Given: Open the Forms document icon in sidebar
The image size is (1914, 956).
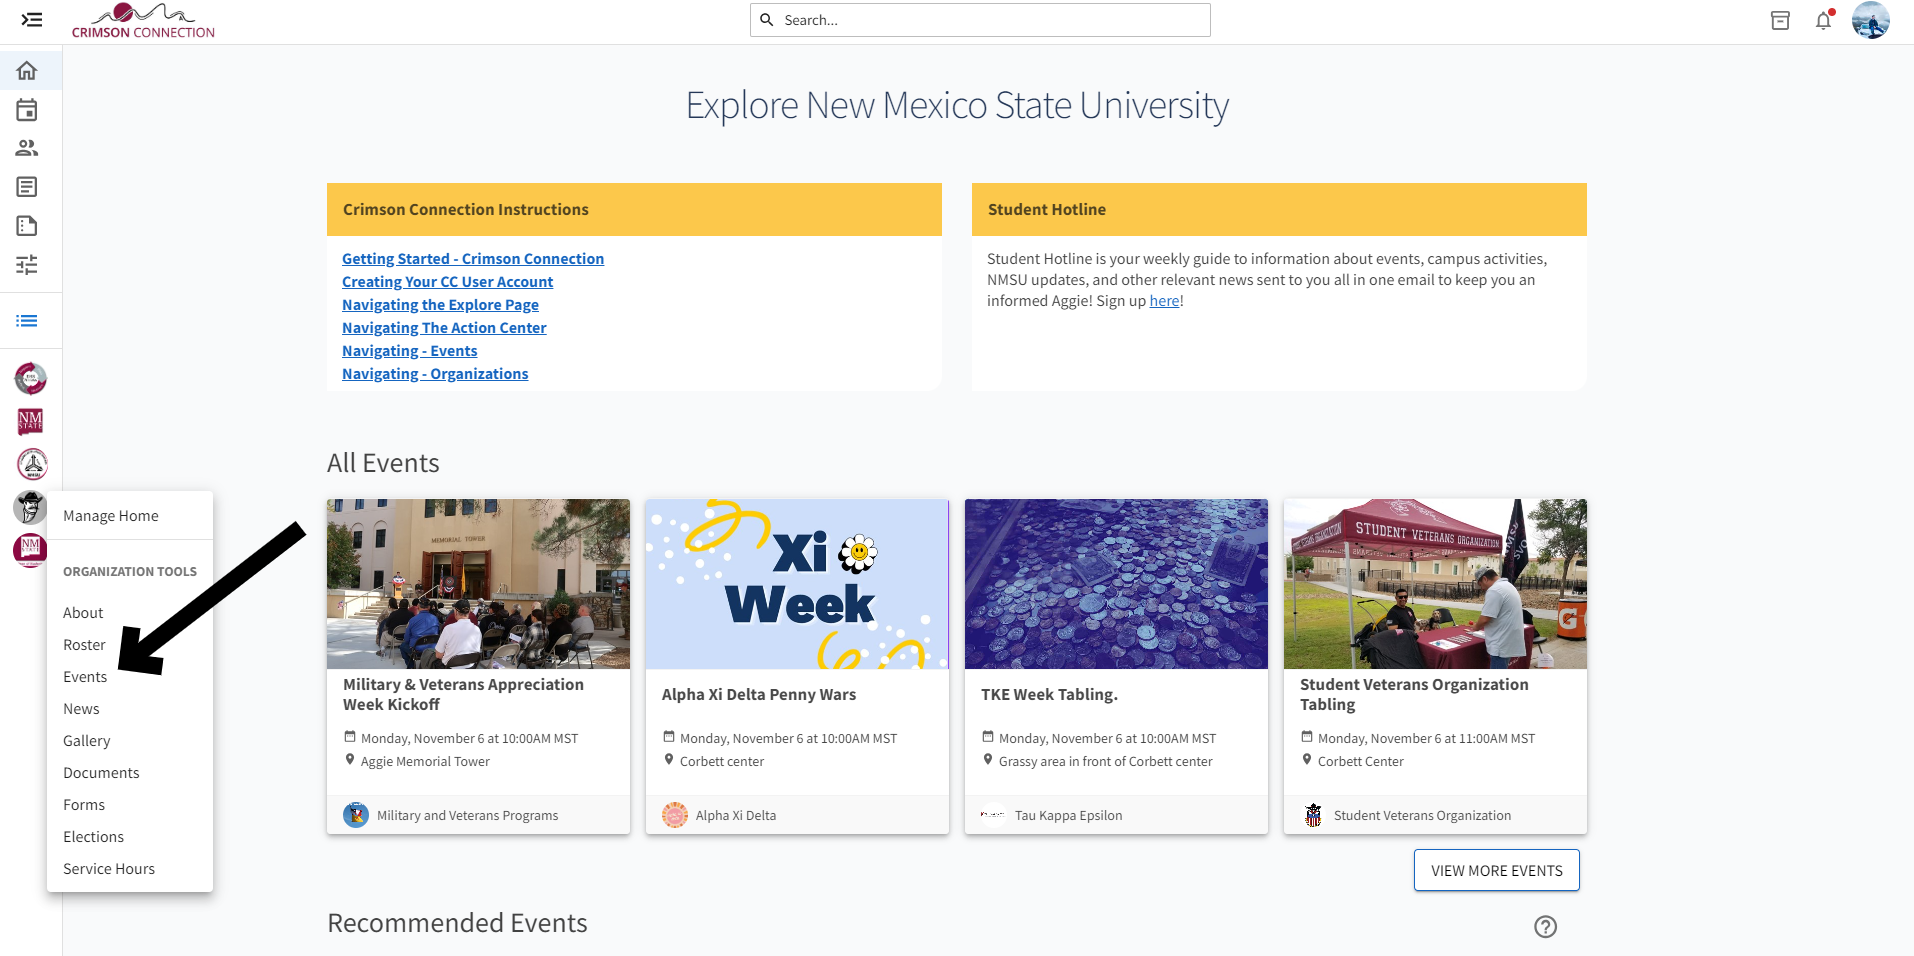Looking at the screenshot, I should [27, 225].
